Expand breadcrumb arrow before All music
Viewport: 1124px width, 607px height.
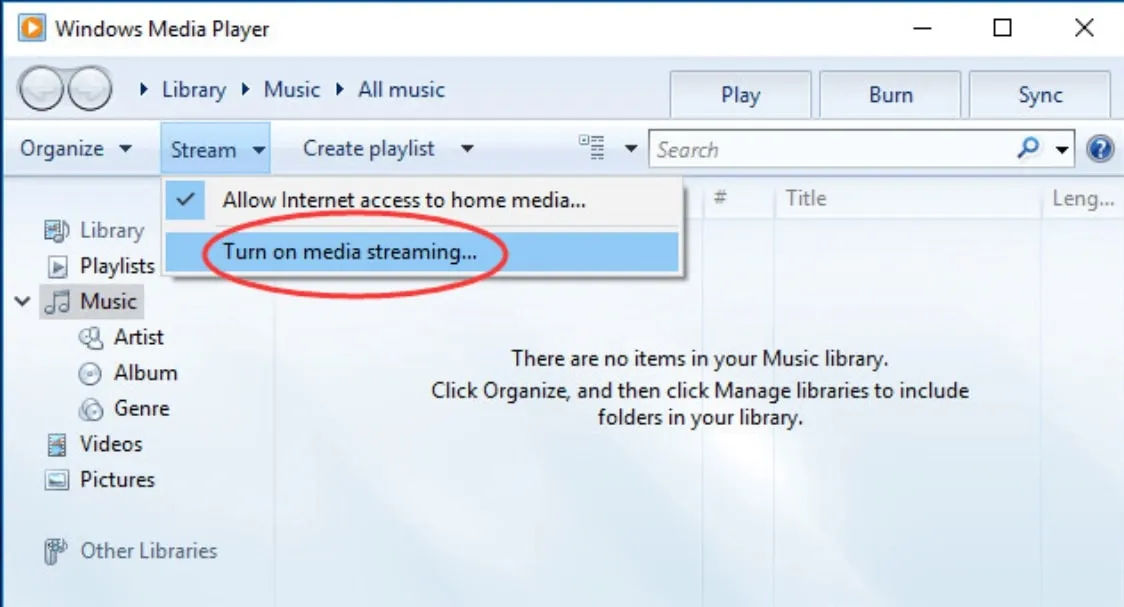[340, 90]
